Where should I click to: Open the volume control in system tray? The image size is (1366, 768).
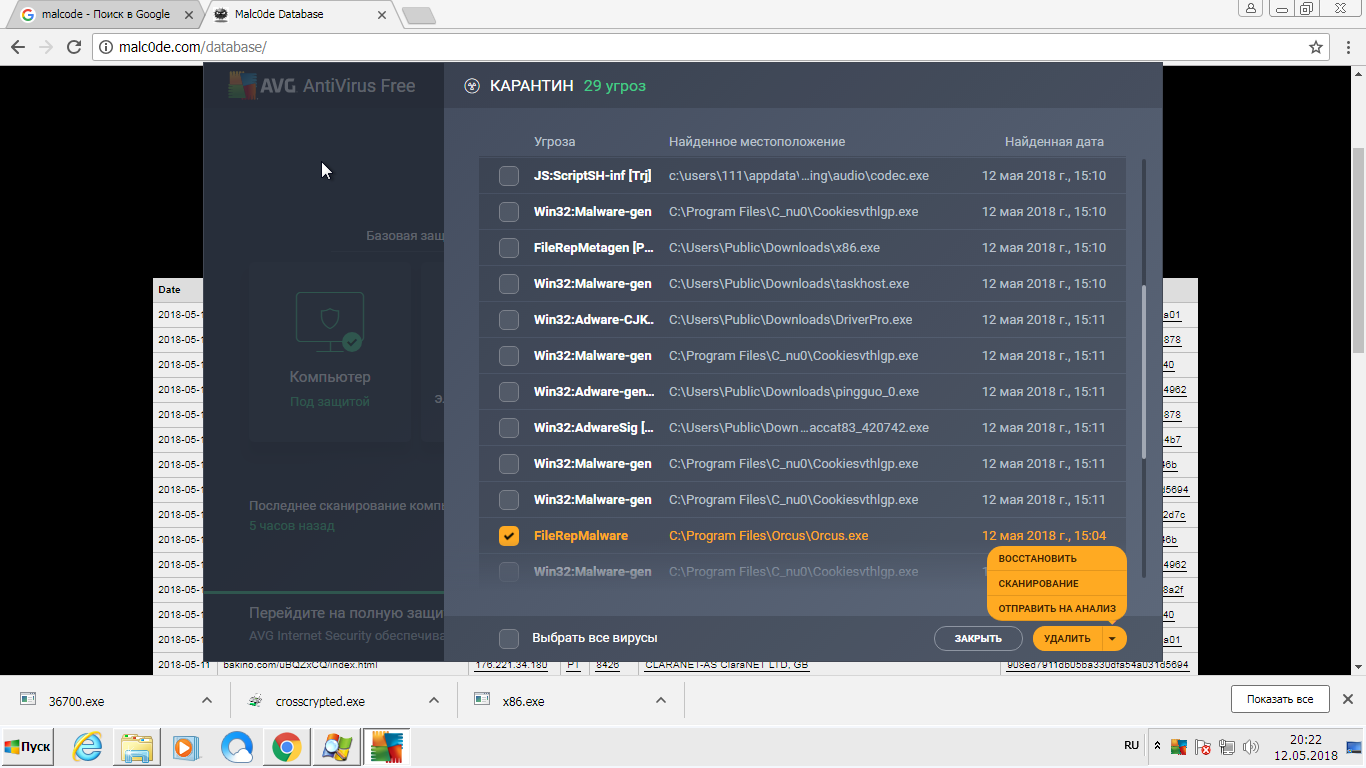coord(1250,747)
